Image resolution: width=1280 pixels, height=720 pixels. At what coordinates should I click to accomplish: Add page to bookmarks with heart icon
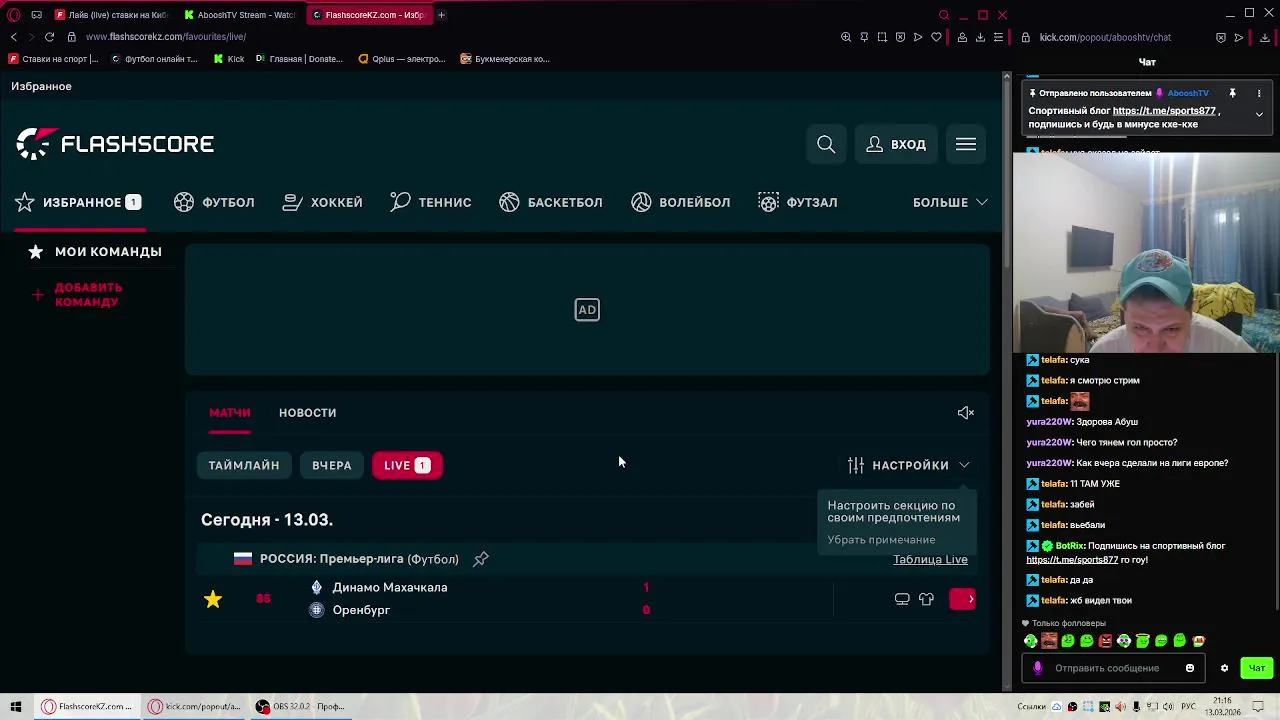coord(936,37)
